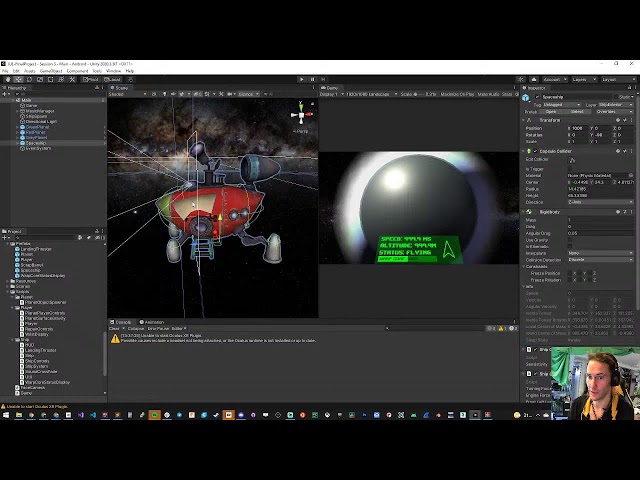Toggle the Is Kinematic checkbox

(x=570, y=247)
